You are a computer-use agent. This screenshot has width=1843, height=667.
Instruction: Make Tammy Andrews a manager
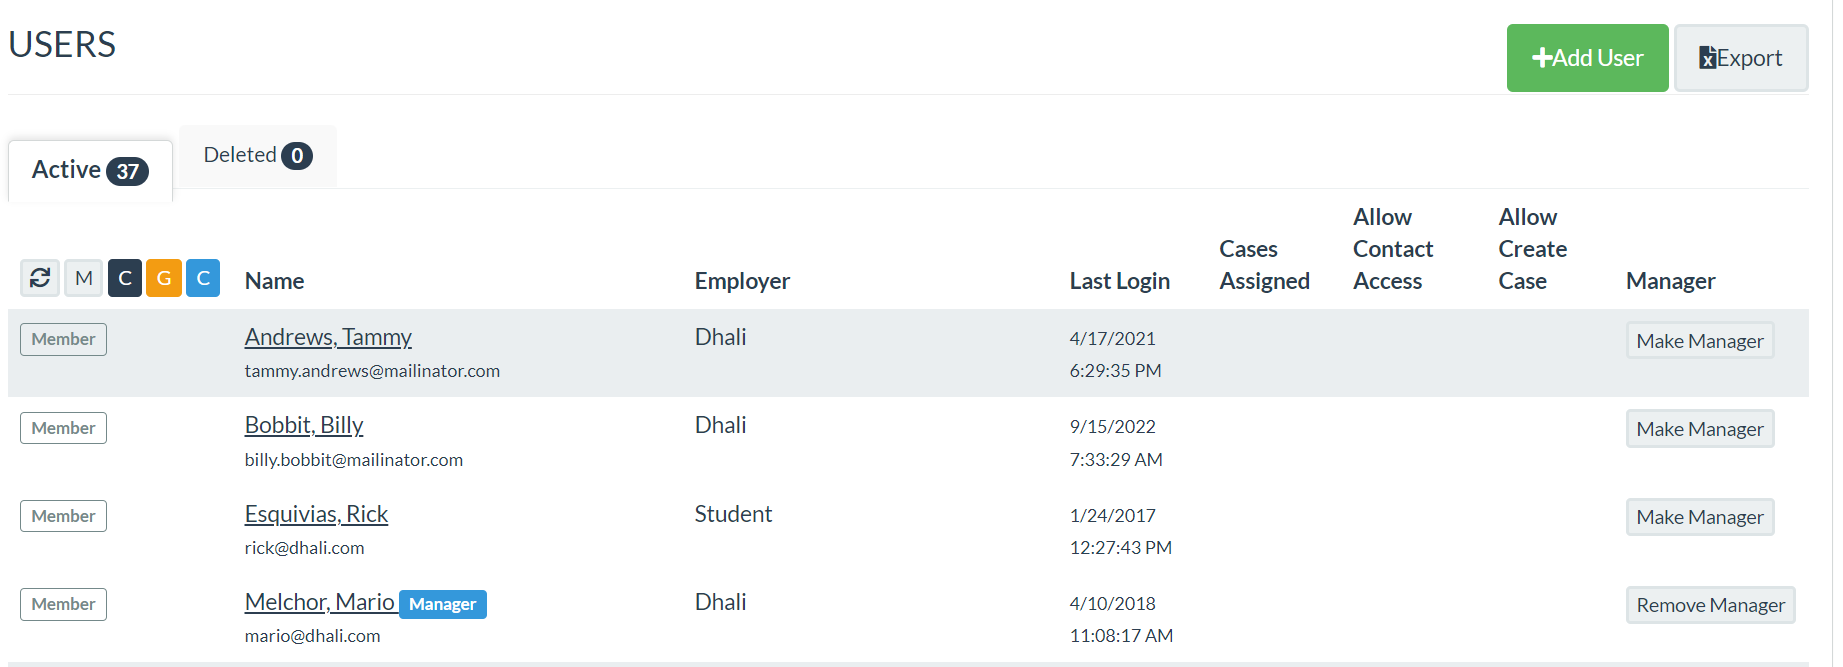point(1699,341)
